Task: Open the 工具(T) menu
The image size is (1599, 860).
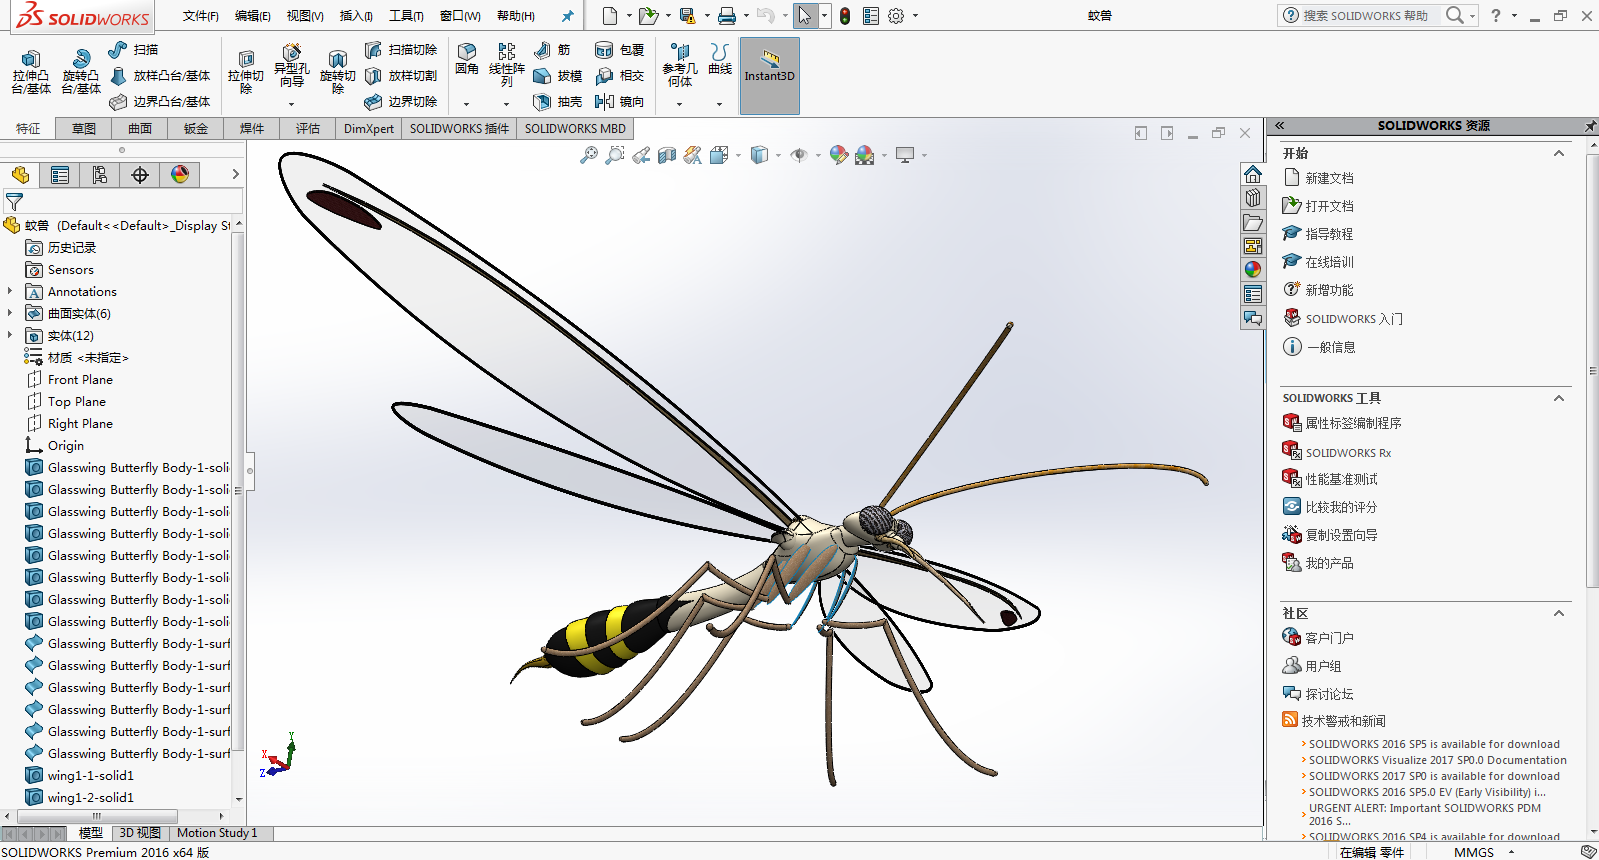Action: tap(406, 16)
